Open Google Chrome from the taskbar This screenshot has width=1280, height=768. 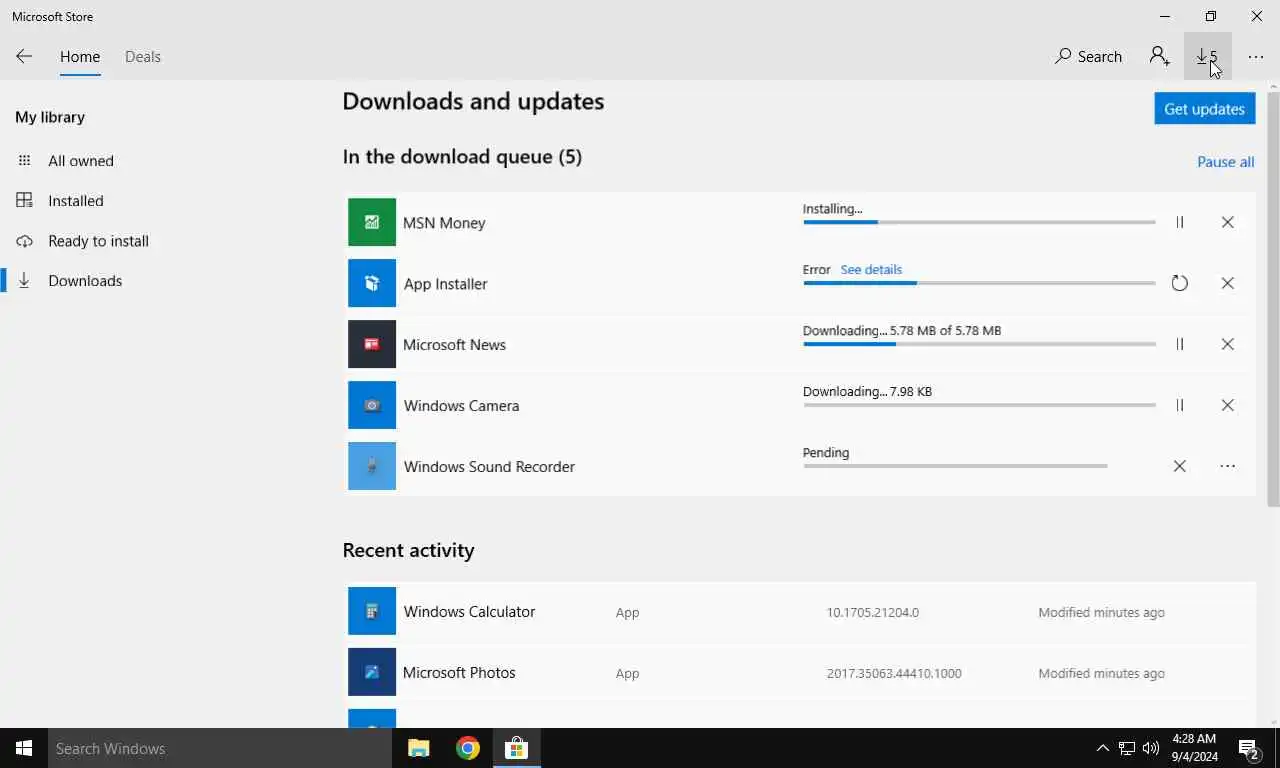(x=467, y=748)
